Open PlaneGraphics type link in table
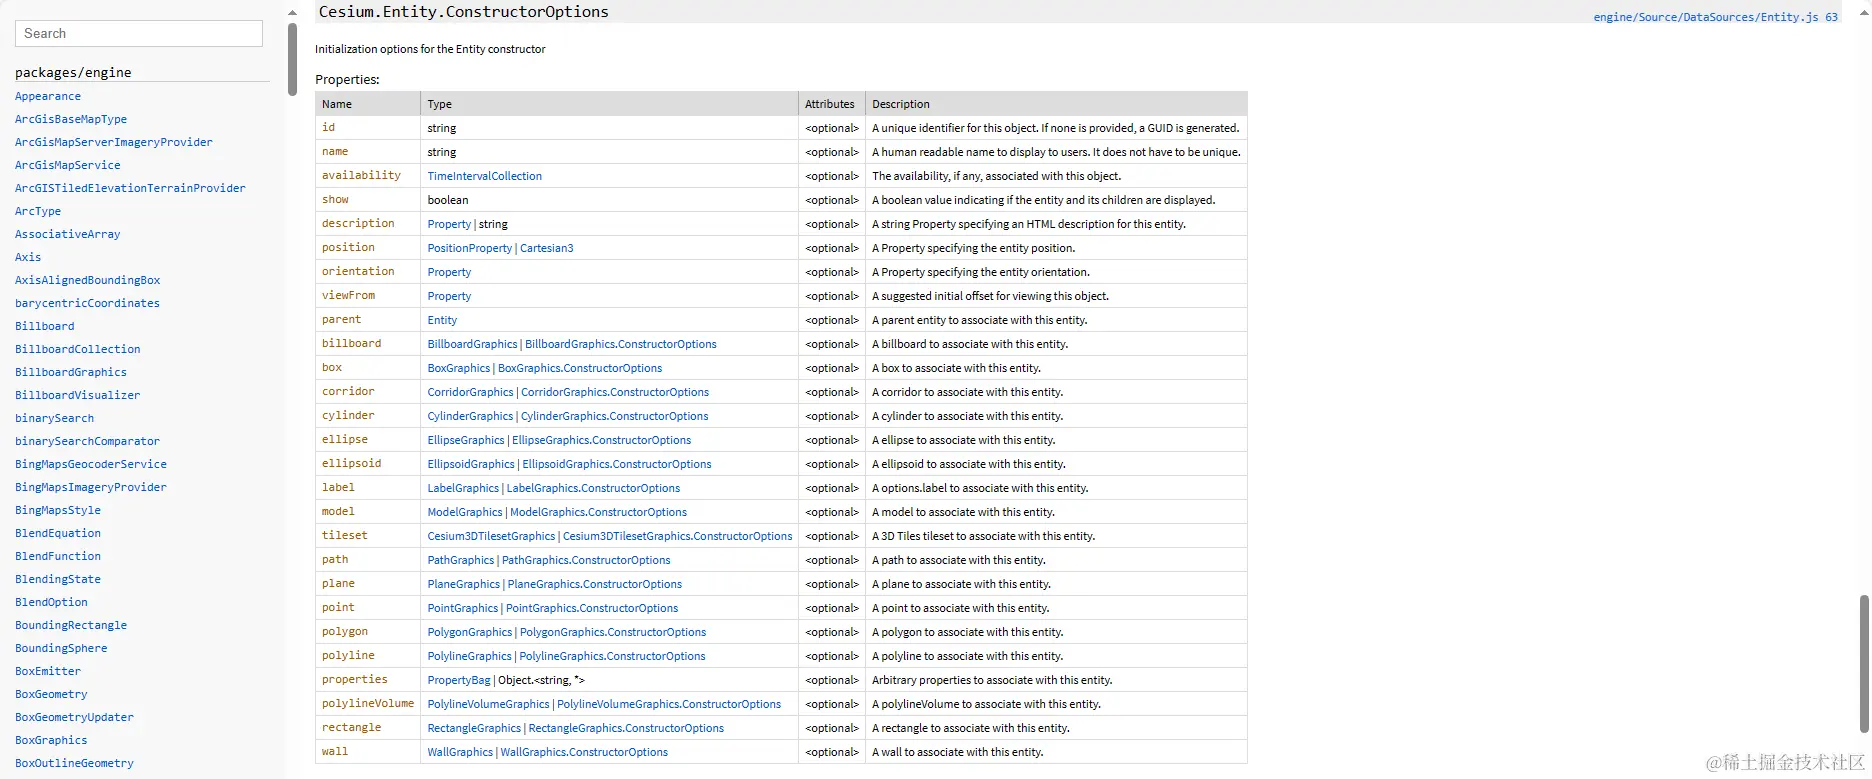The image size is (1872, 779). point(464,584)
